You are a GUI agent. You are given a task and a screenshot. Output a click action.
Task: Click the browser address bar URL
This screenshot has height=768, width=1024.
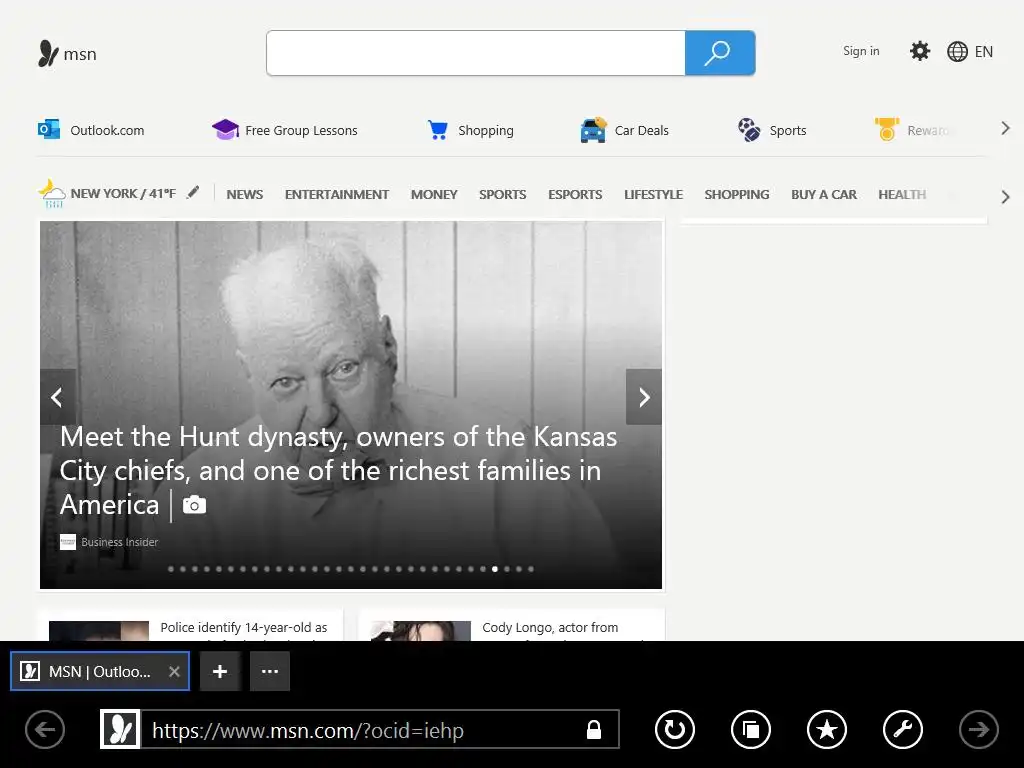pyautogui.click(x=308, y=730)
